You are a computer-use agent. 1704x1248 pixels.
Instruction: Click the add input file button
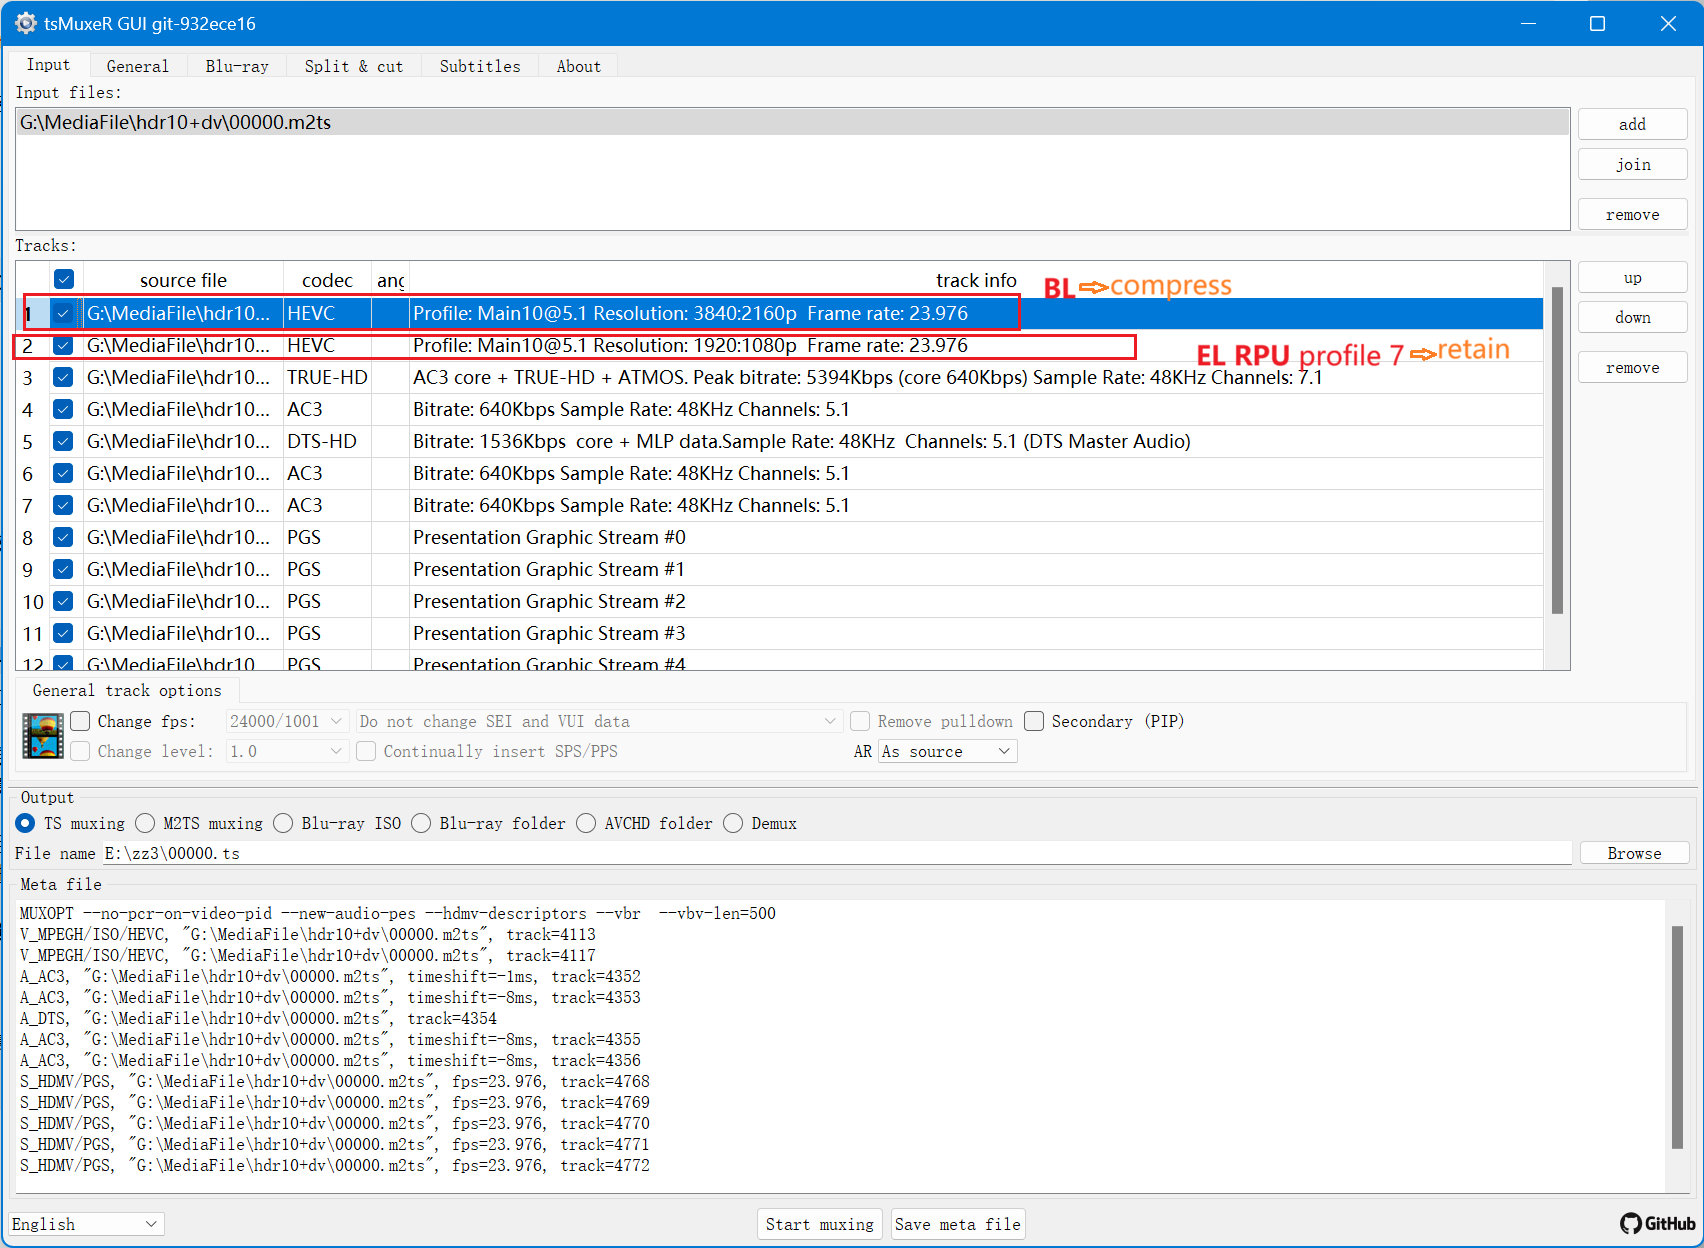(x=1632, y=124)
